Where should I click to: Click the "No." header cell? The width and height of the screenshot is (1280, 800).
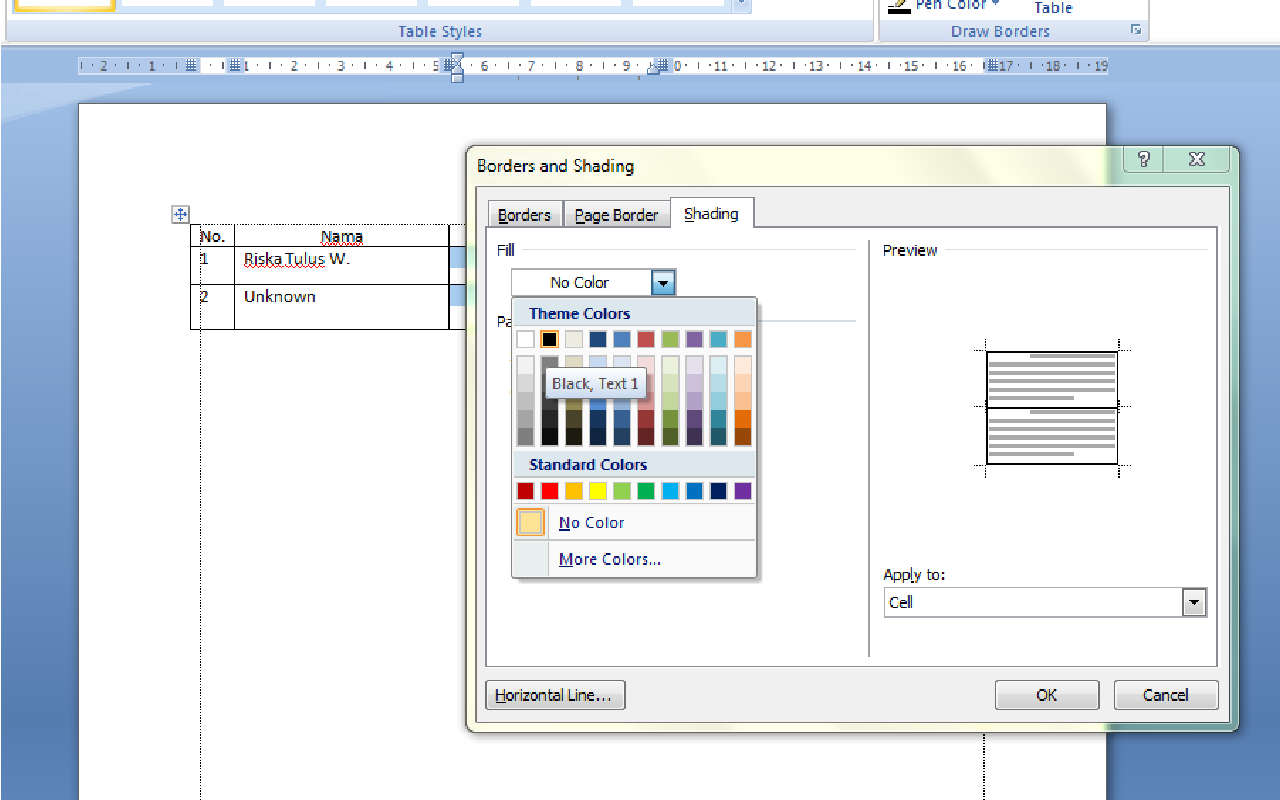(x=212, y=236)
